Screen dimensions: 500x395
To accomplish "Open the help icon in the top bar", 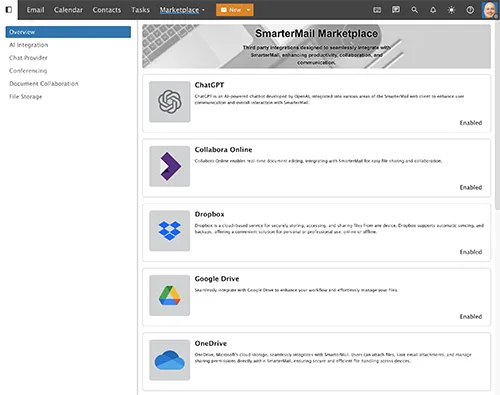I will tap(470, 10).
